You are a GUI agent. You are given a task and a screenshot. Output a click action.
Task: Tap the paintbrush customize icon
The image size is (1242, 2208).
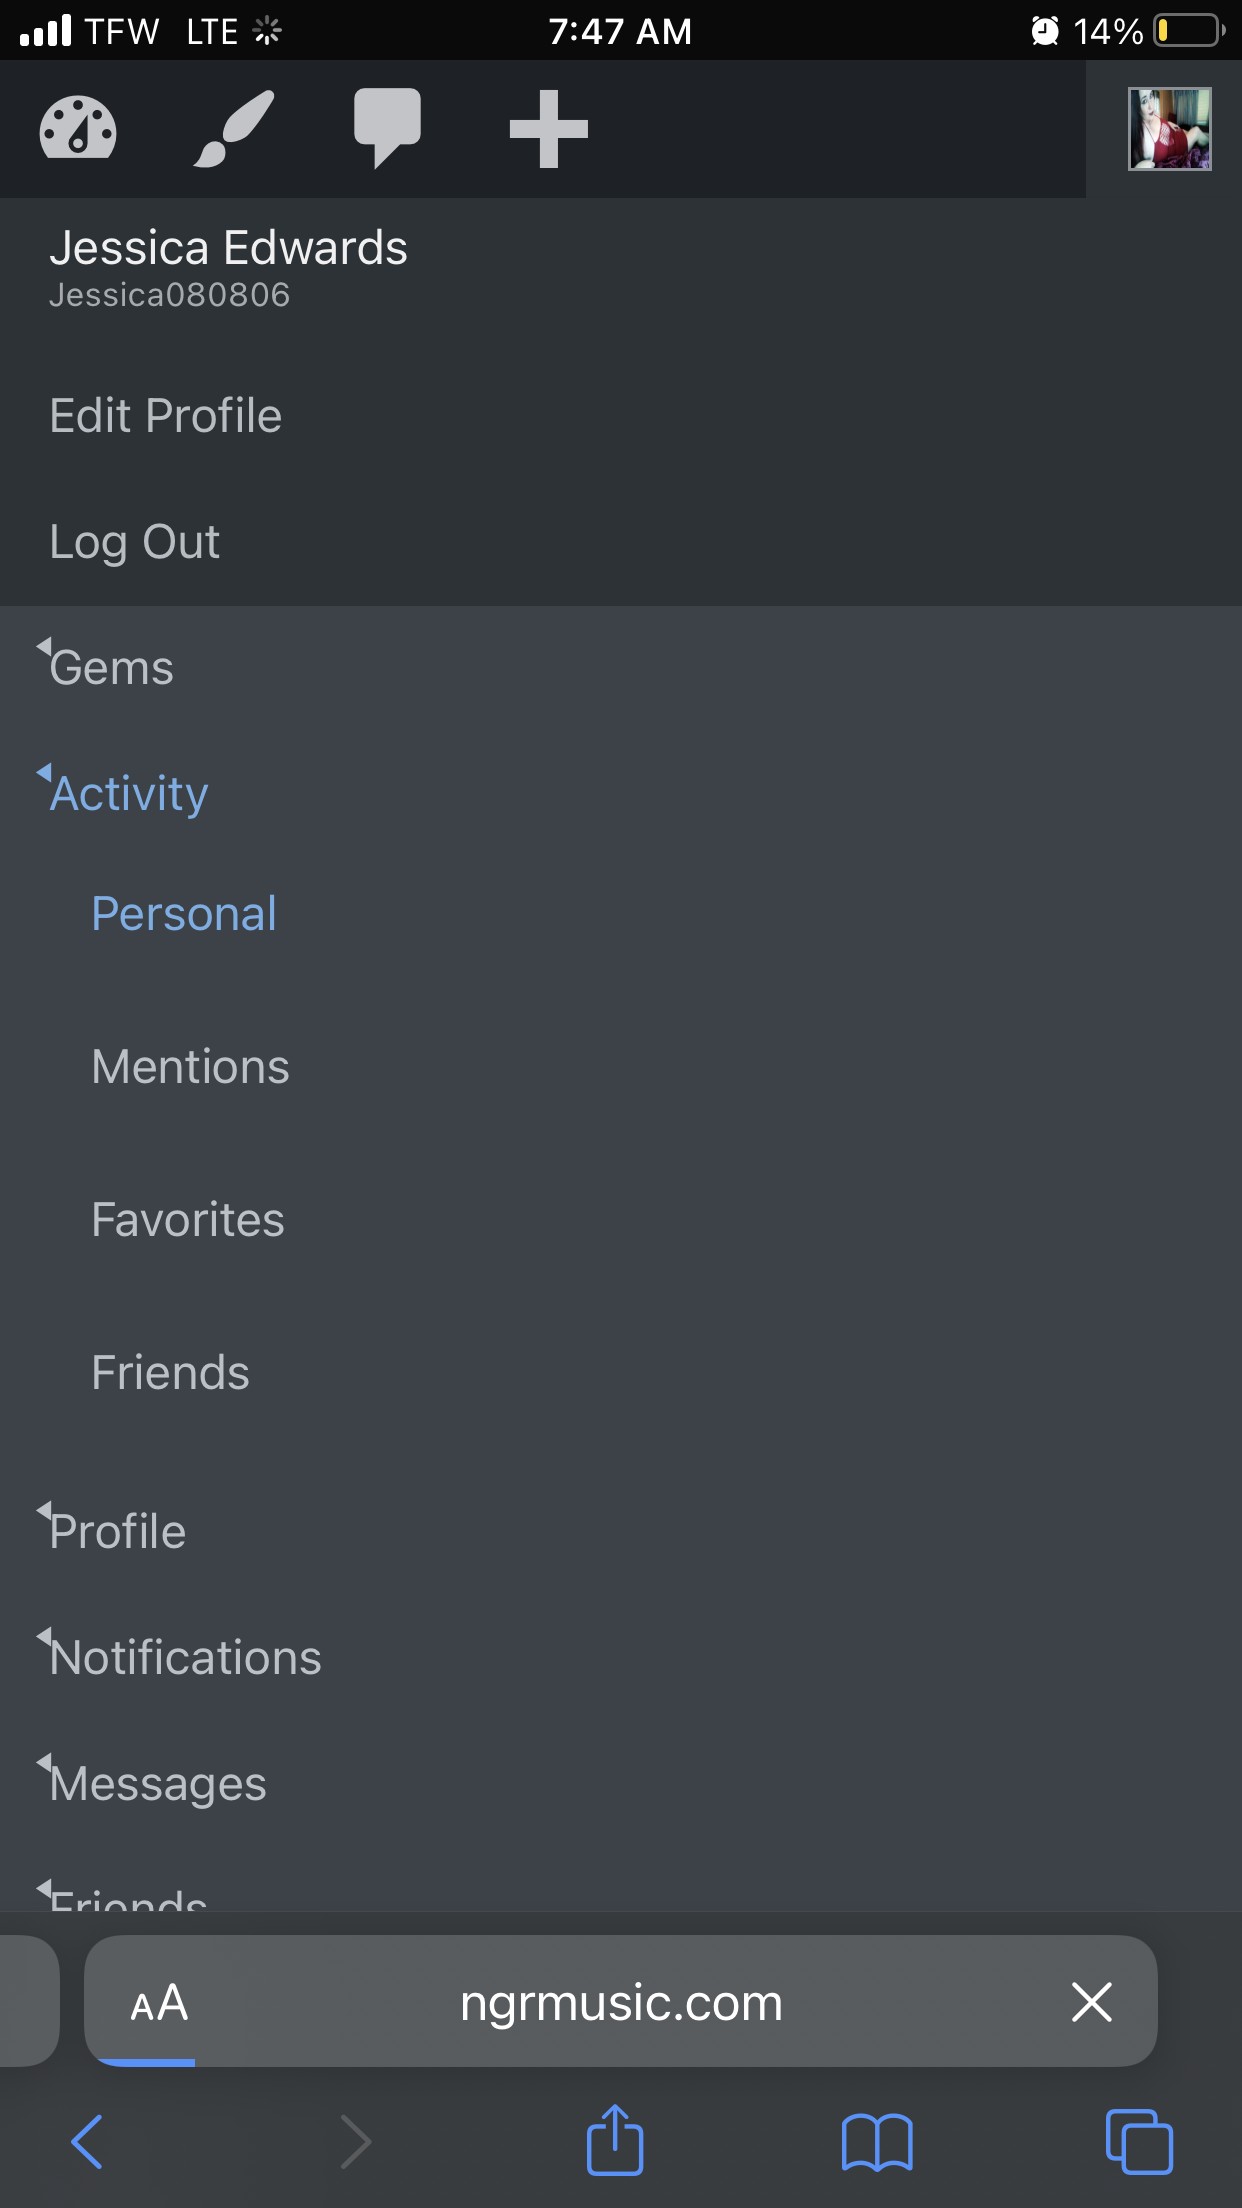tap(234, 128)
